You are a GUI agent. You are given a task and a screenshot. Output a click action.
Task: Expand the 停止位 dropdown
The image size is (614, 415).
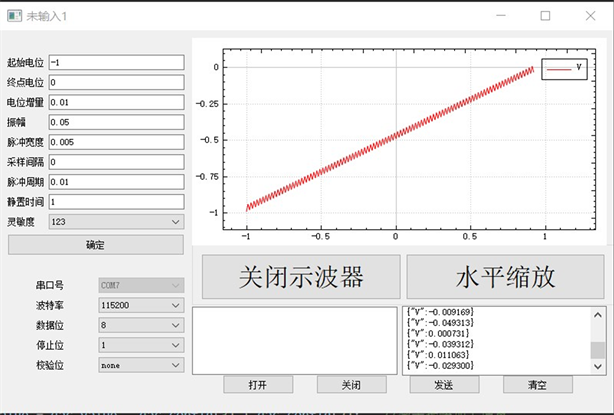(x=141, y=345)
